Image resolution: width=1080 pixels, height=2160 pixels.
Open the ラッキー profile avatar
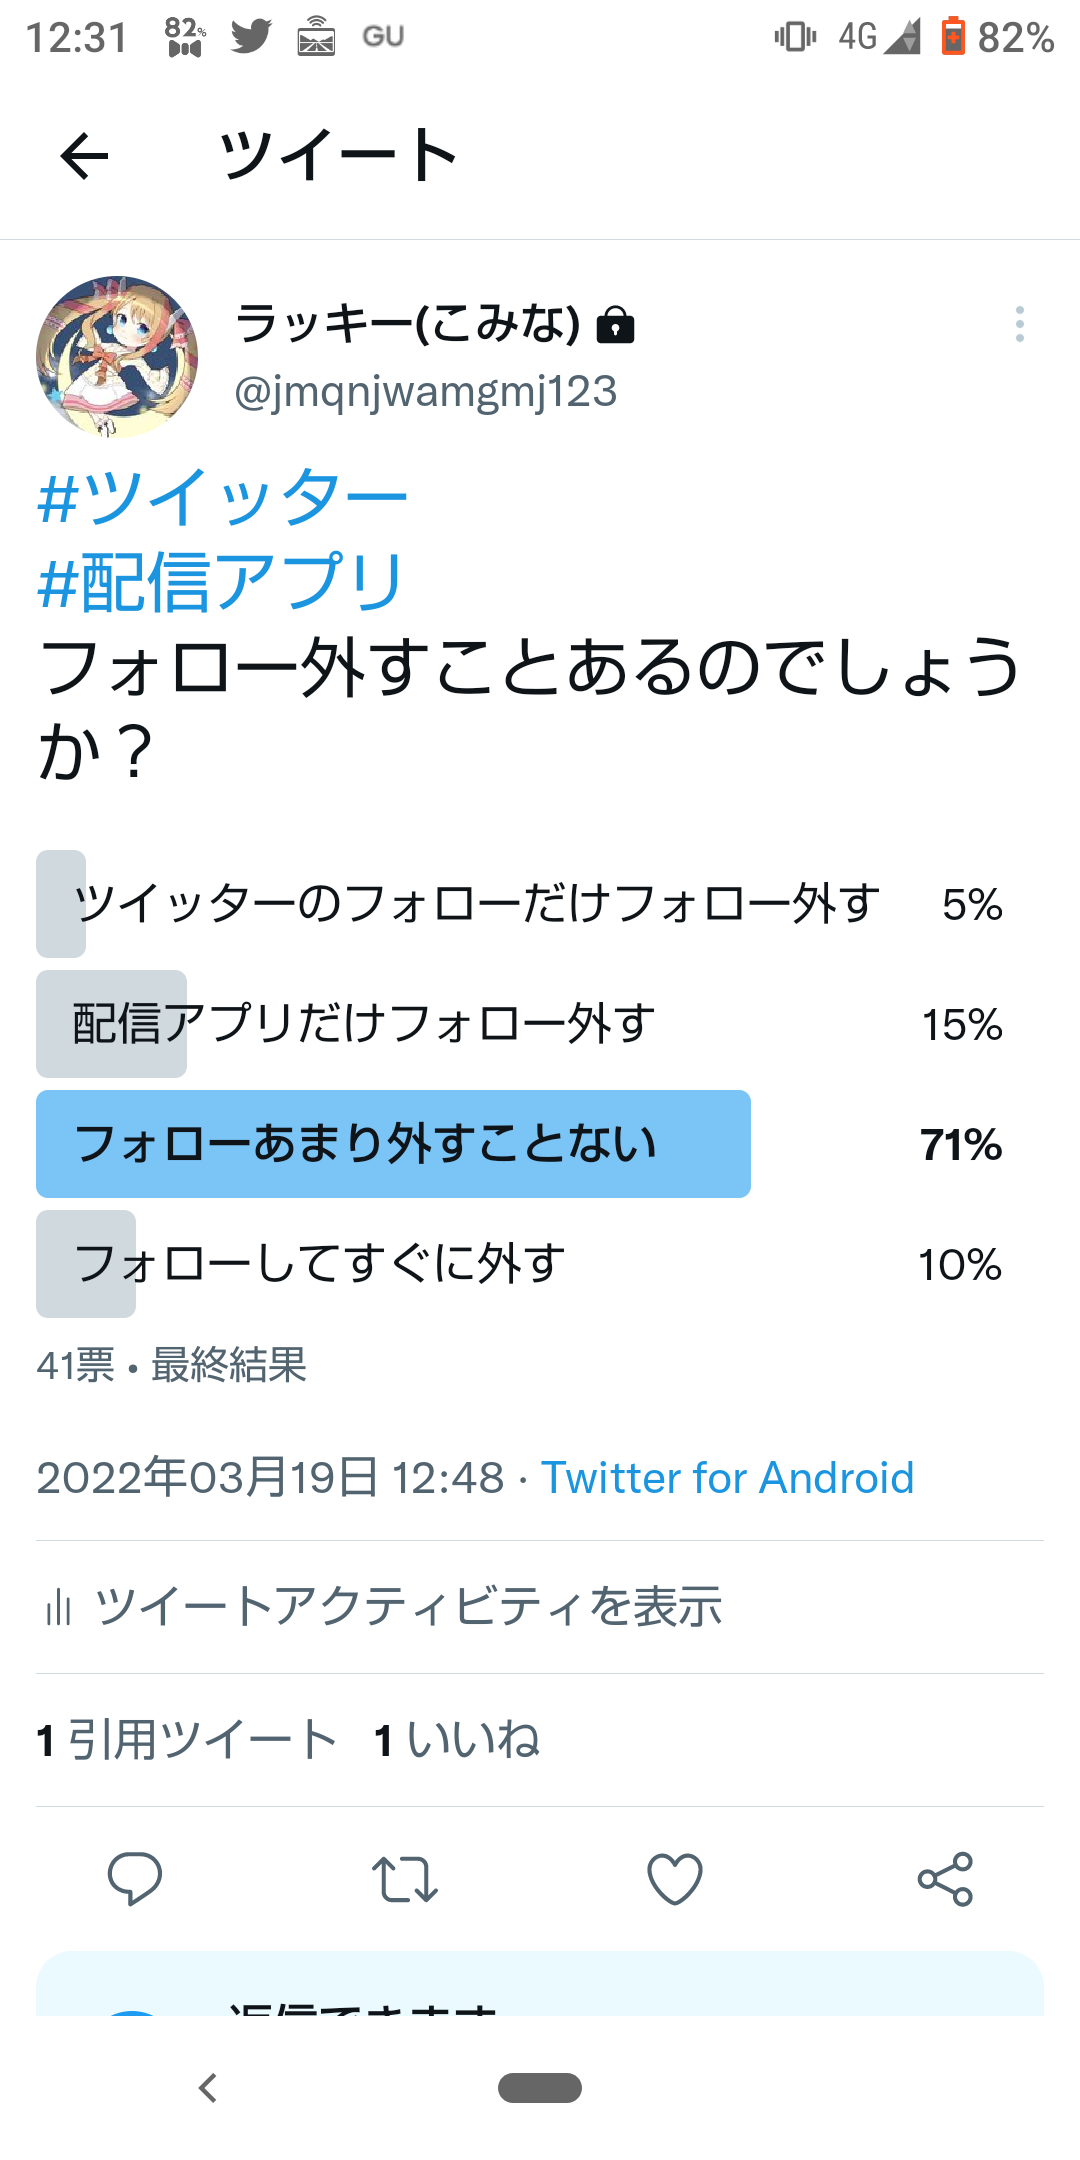point(117,357)
